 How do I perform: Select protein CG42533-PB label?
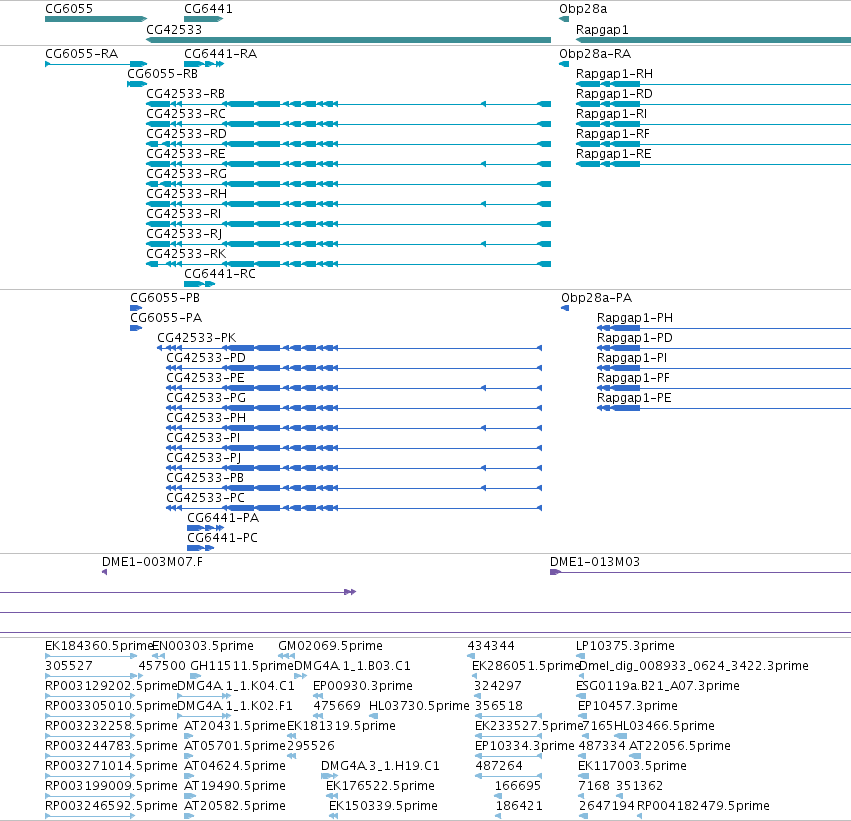(x=205, y=478)
